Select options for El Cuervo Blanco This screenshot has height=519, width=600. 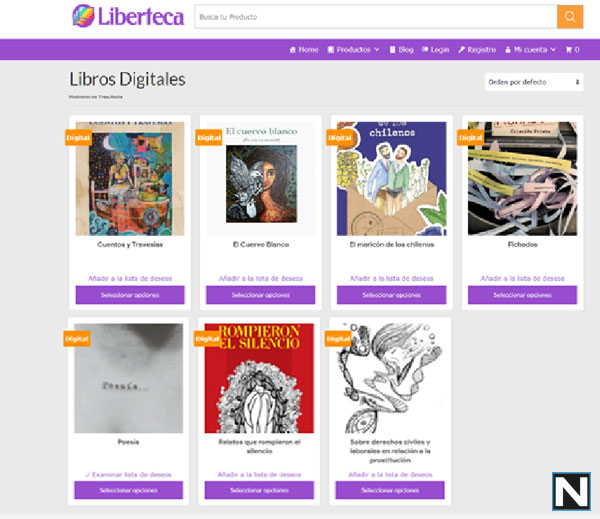pyautogui.click(x=261, y=295)
